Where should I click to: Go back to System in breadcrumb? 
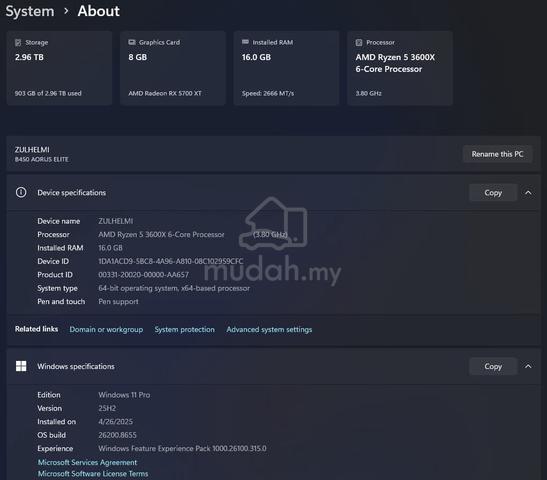(30, 11)
